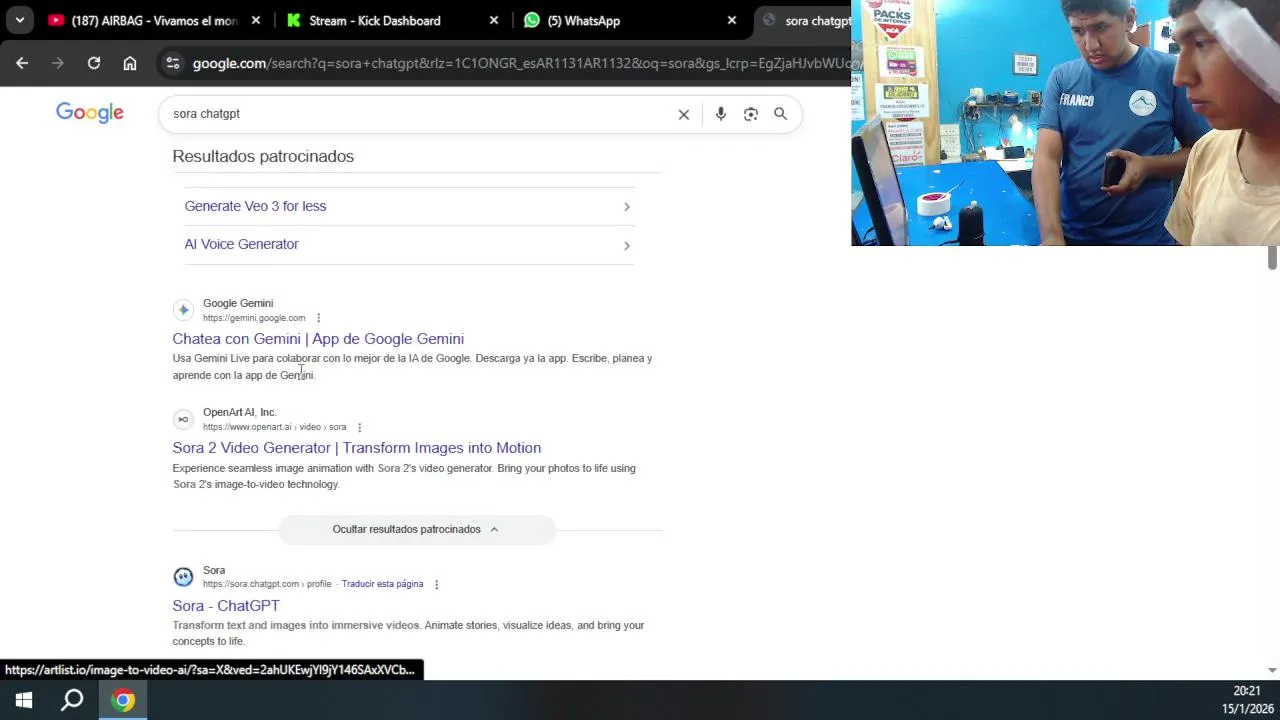The height and width of the screenshot is (720, 1280).
Task: Close the Kick Dashboard tab
Action: tap(494, 20)
